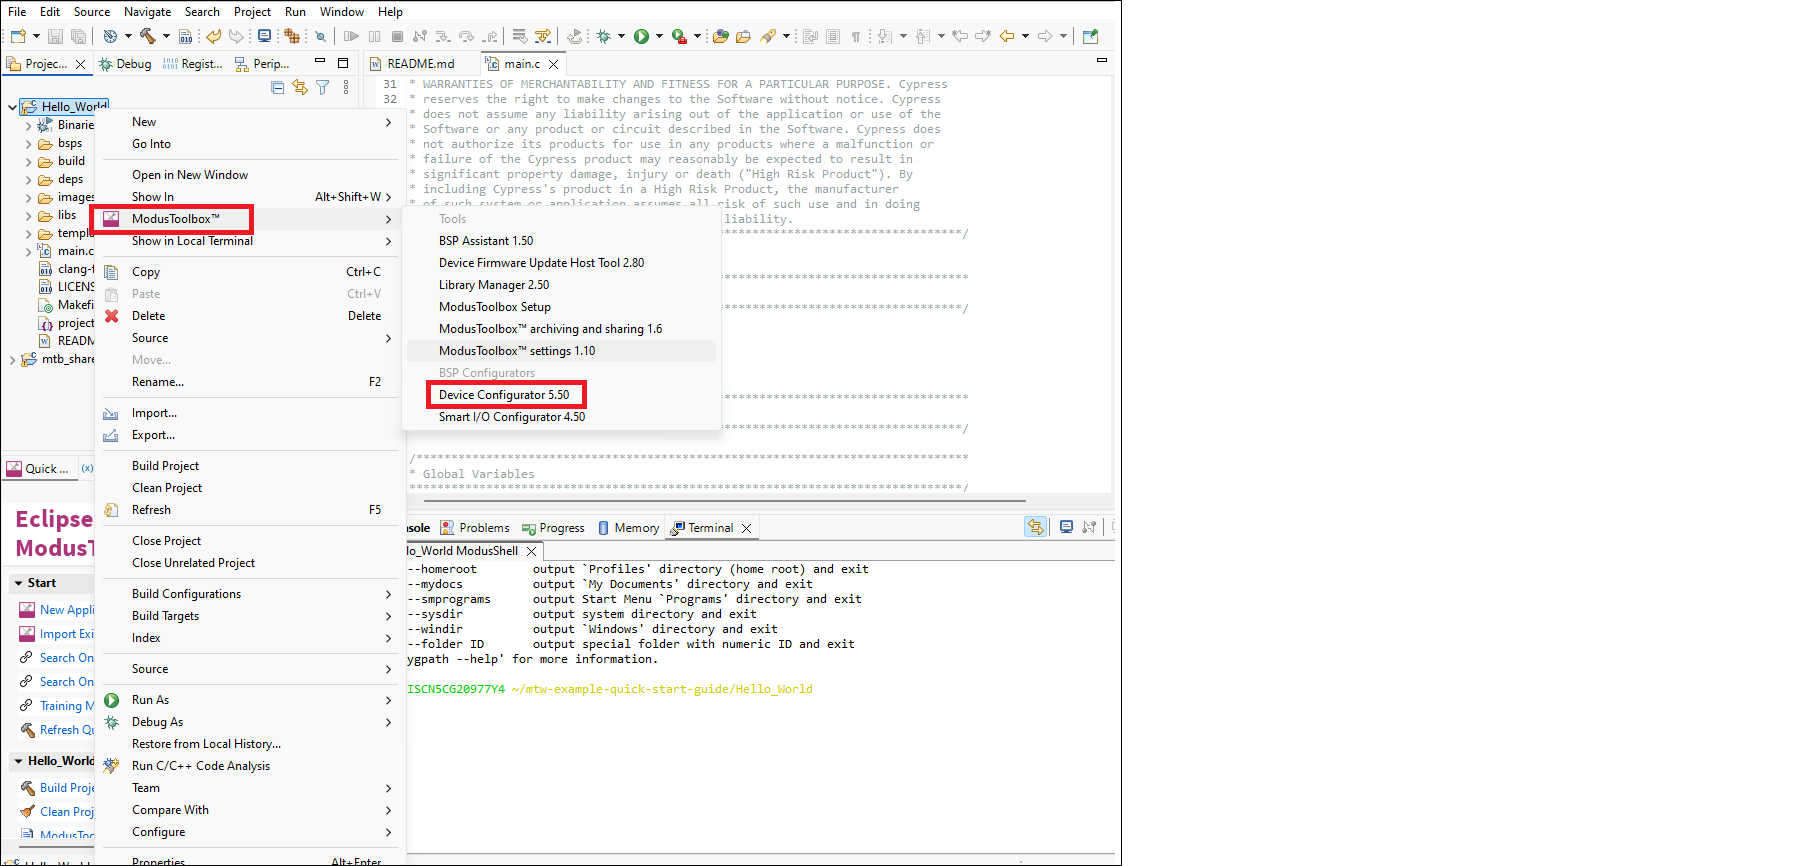Click the New Application link in Quick Panel
1806x866 pixels.
[x=66, y=610]
